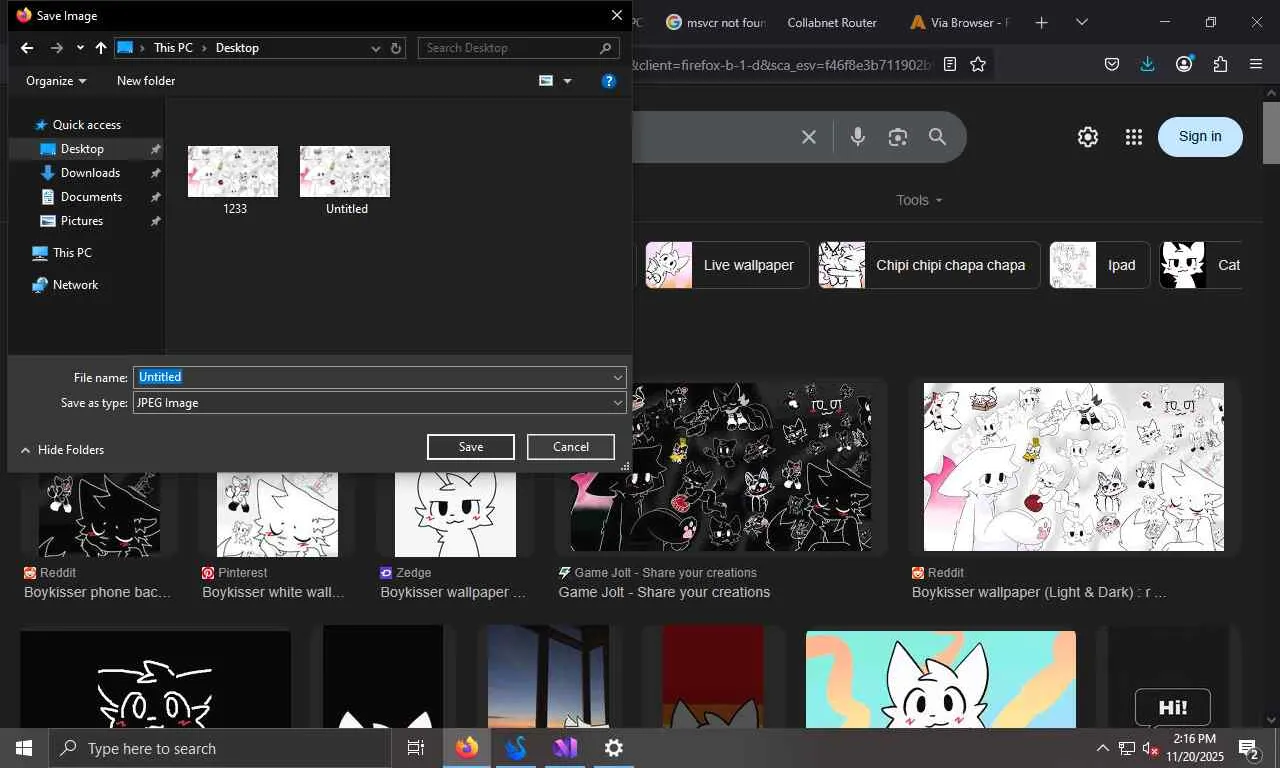
Task: Toggle Firefox reader view icon
Action: (x=950, y=64)
